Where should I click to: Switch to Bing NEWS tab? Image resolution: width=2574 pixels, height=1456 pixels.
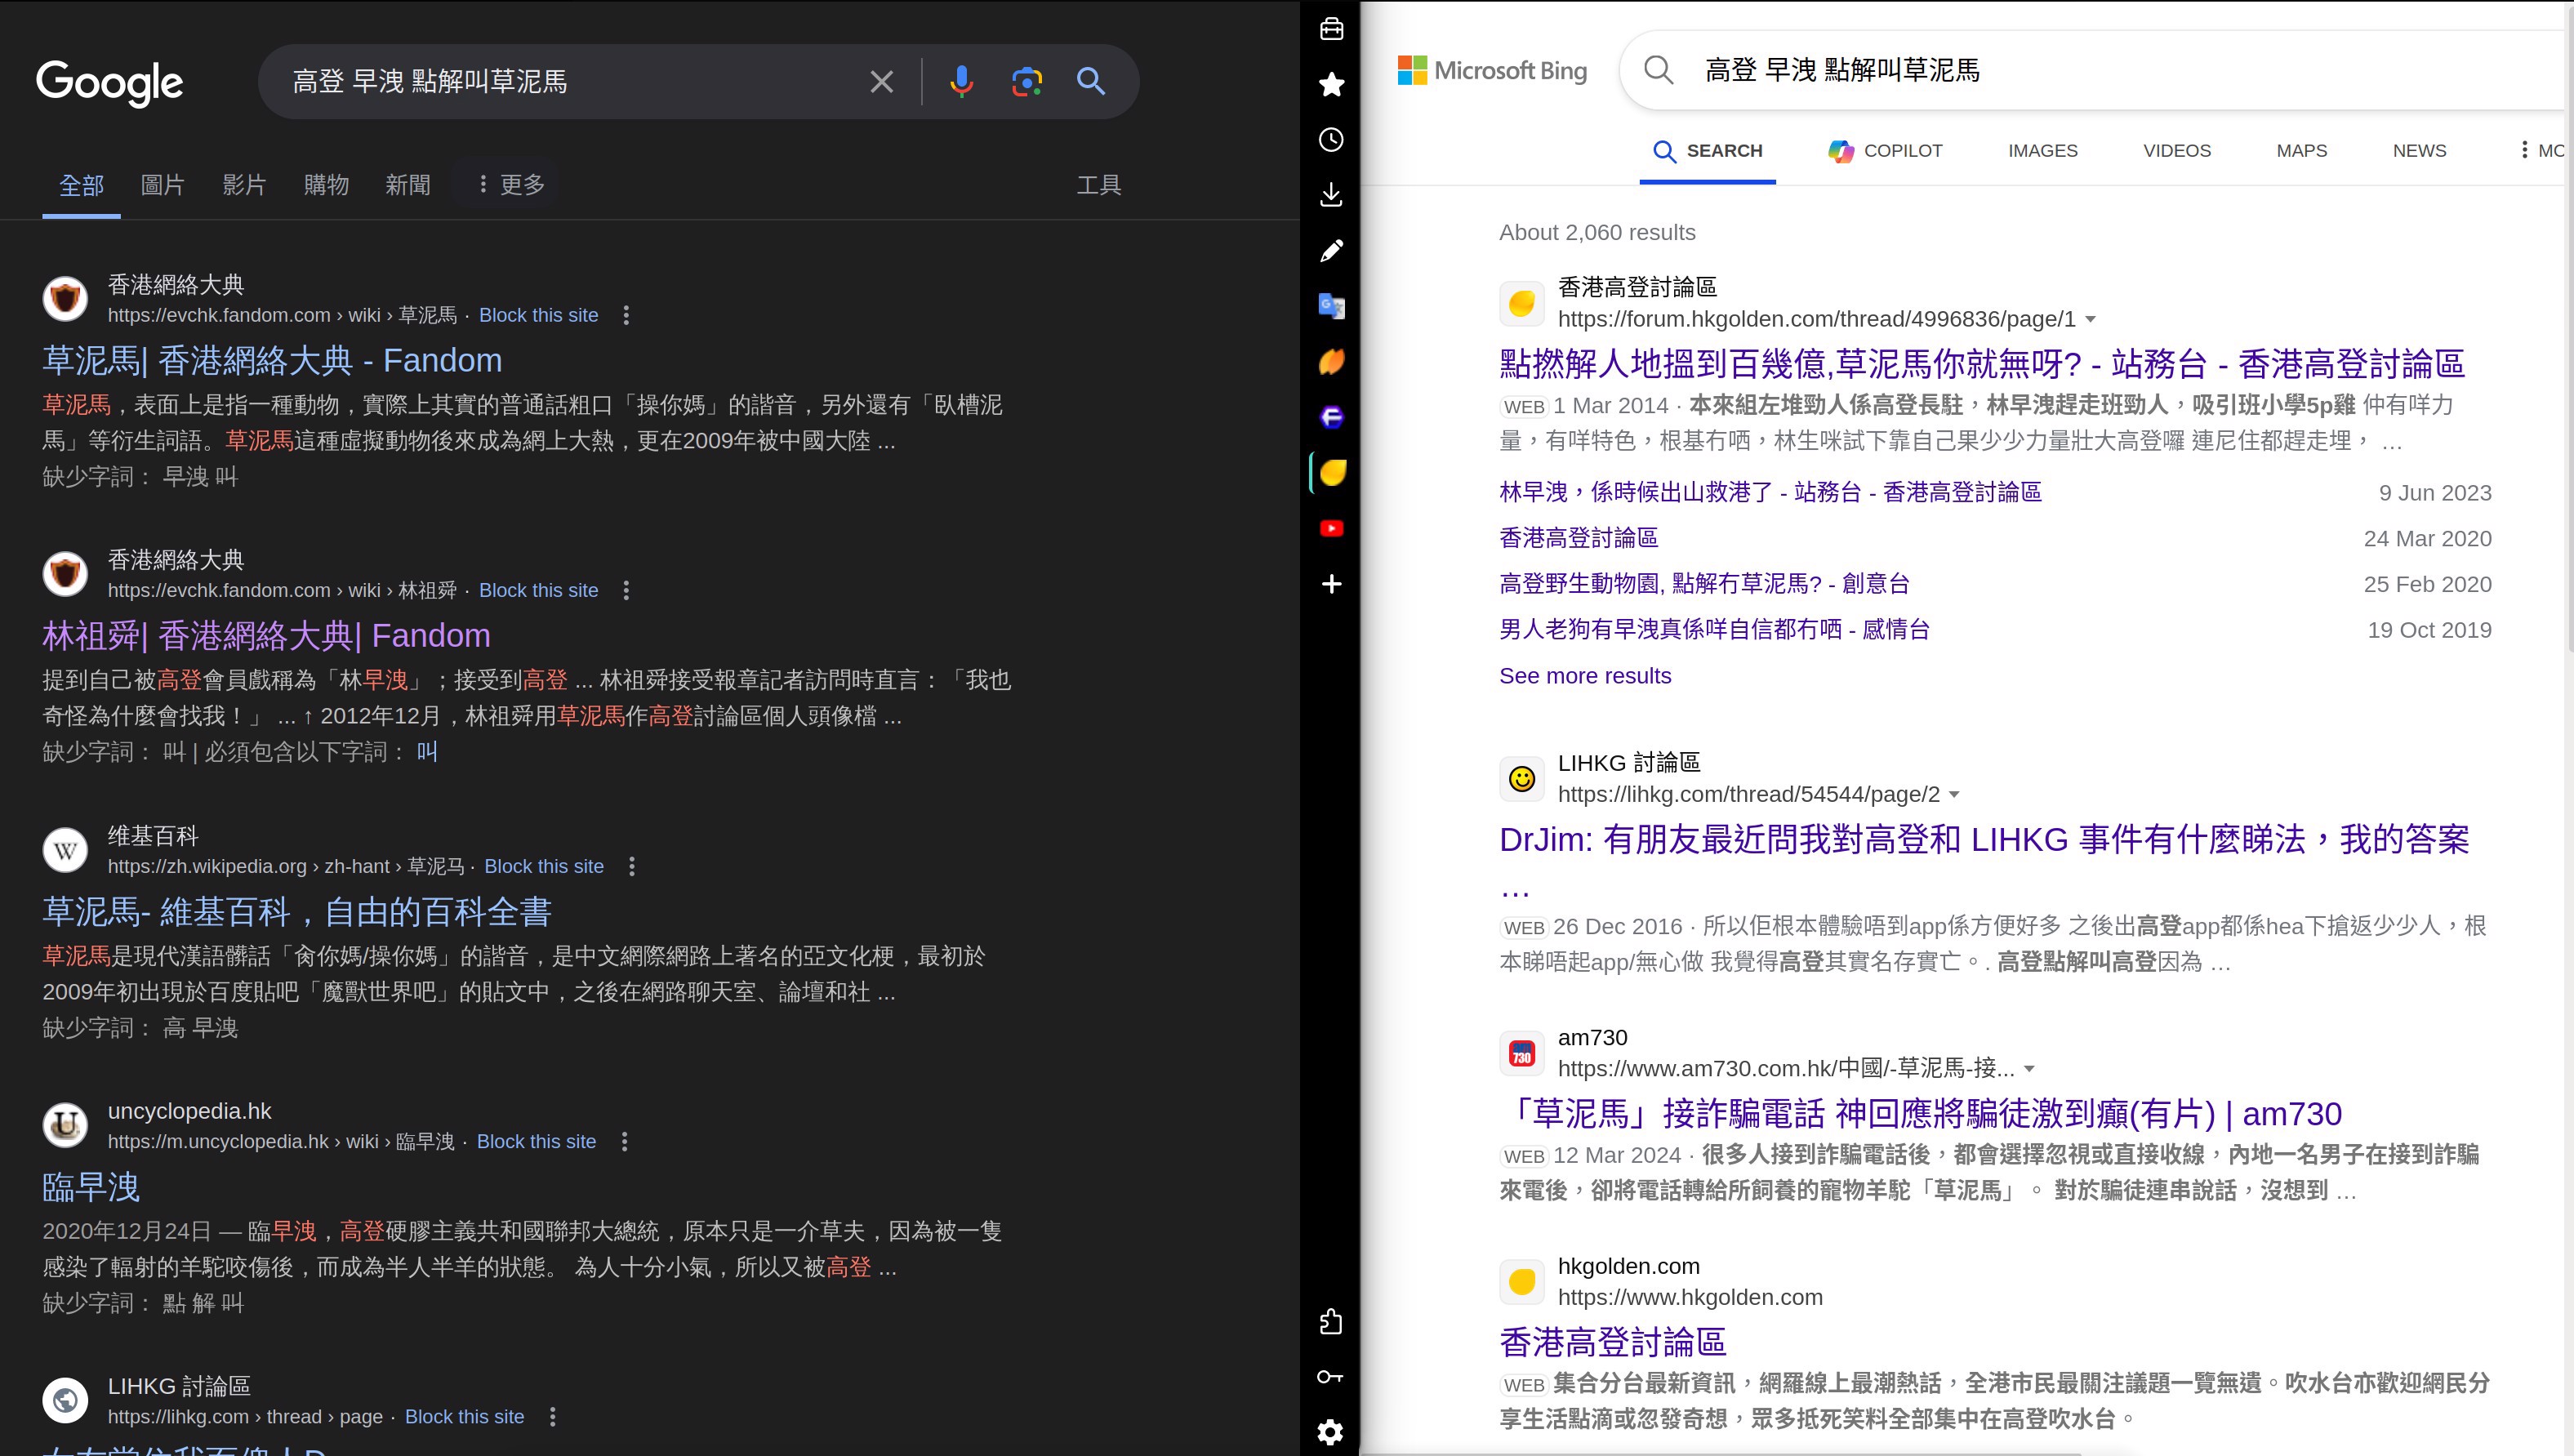pos(2420,151)
